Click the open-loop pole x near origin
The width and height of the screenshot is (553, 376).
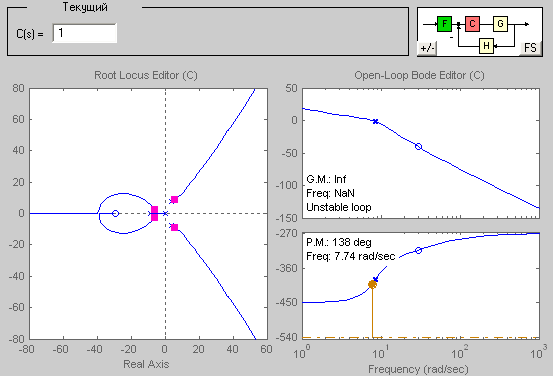[165, 213]
